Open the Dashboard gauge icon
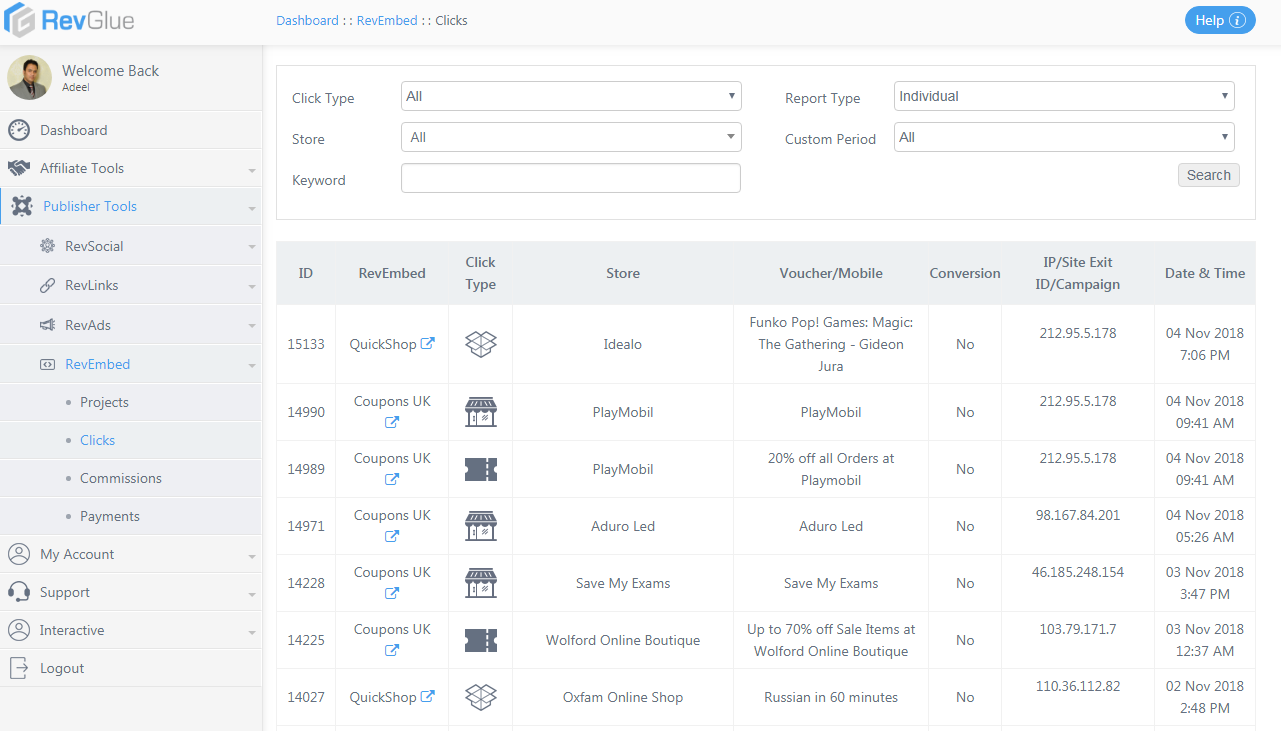This screenshot has height=731, width=1281. (x=19, y=130)
